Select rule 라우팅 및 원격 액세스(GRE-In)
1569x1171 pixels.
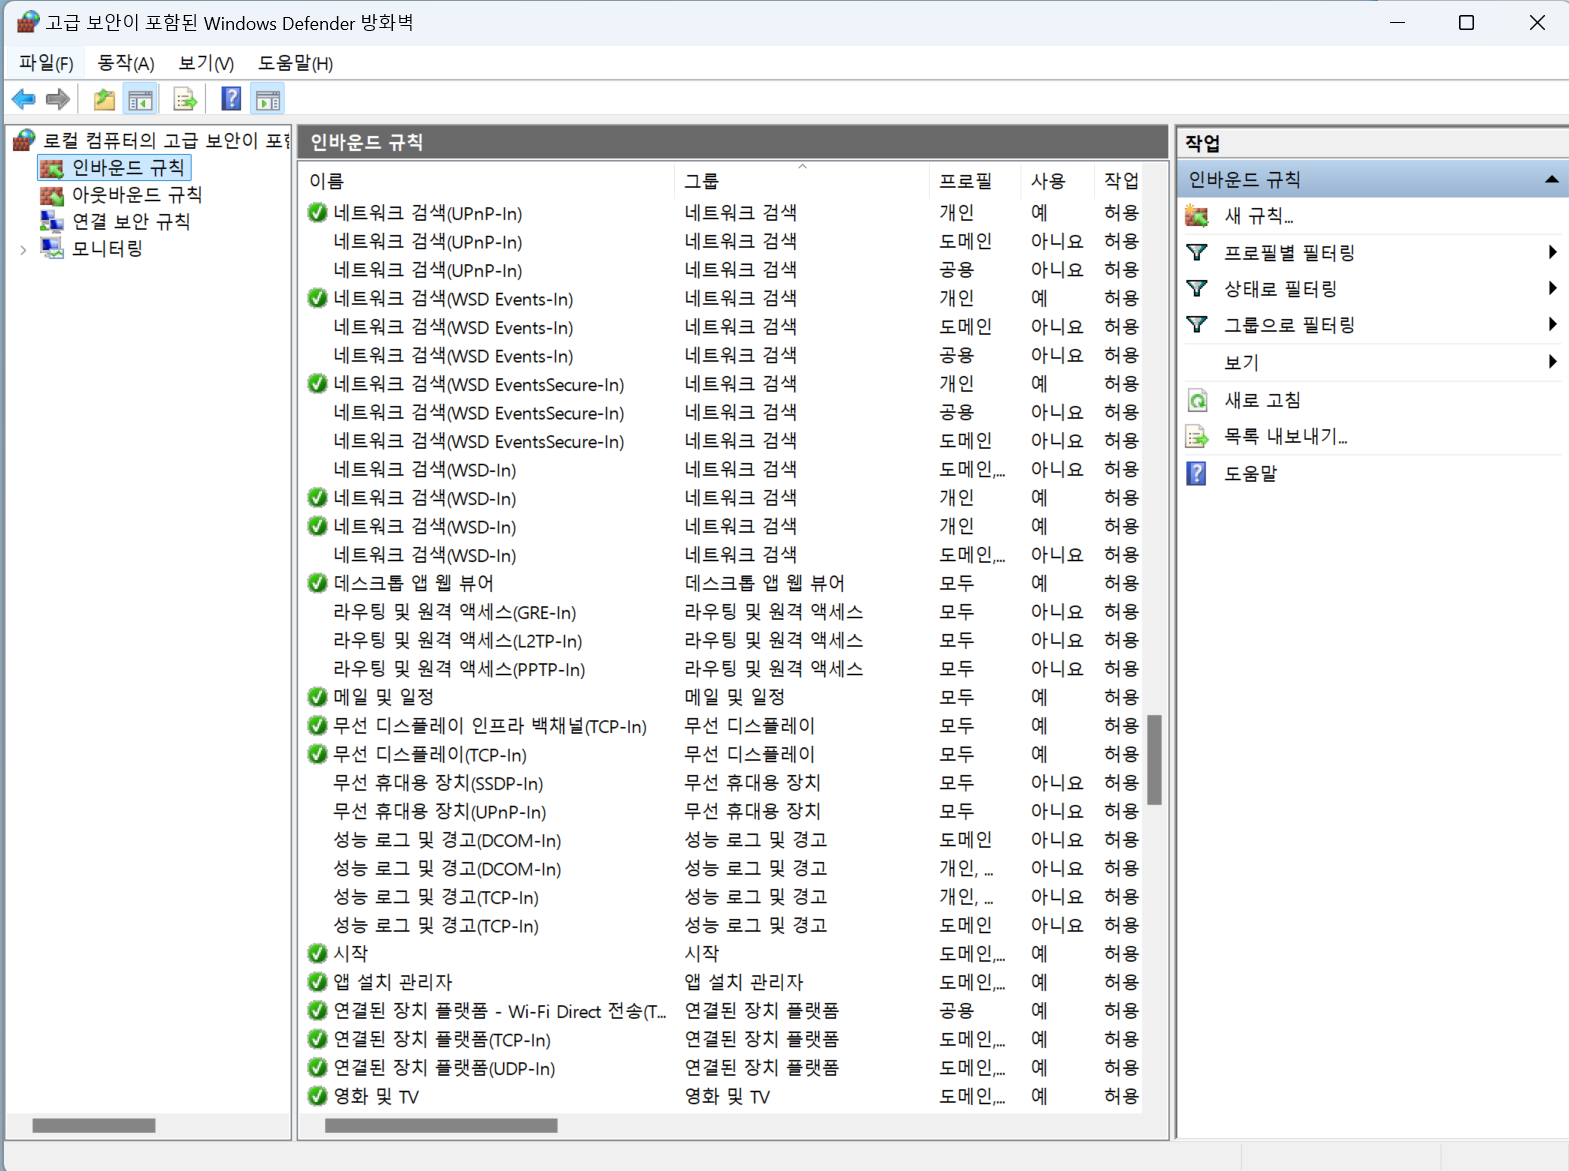tap(455, 612)
